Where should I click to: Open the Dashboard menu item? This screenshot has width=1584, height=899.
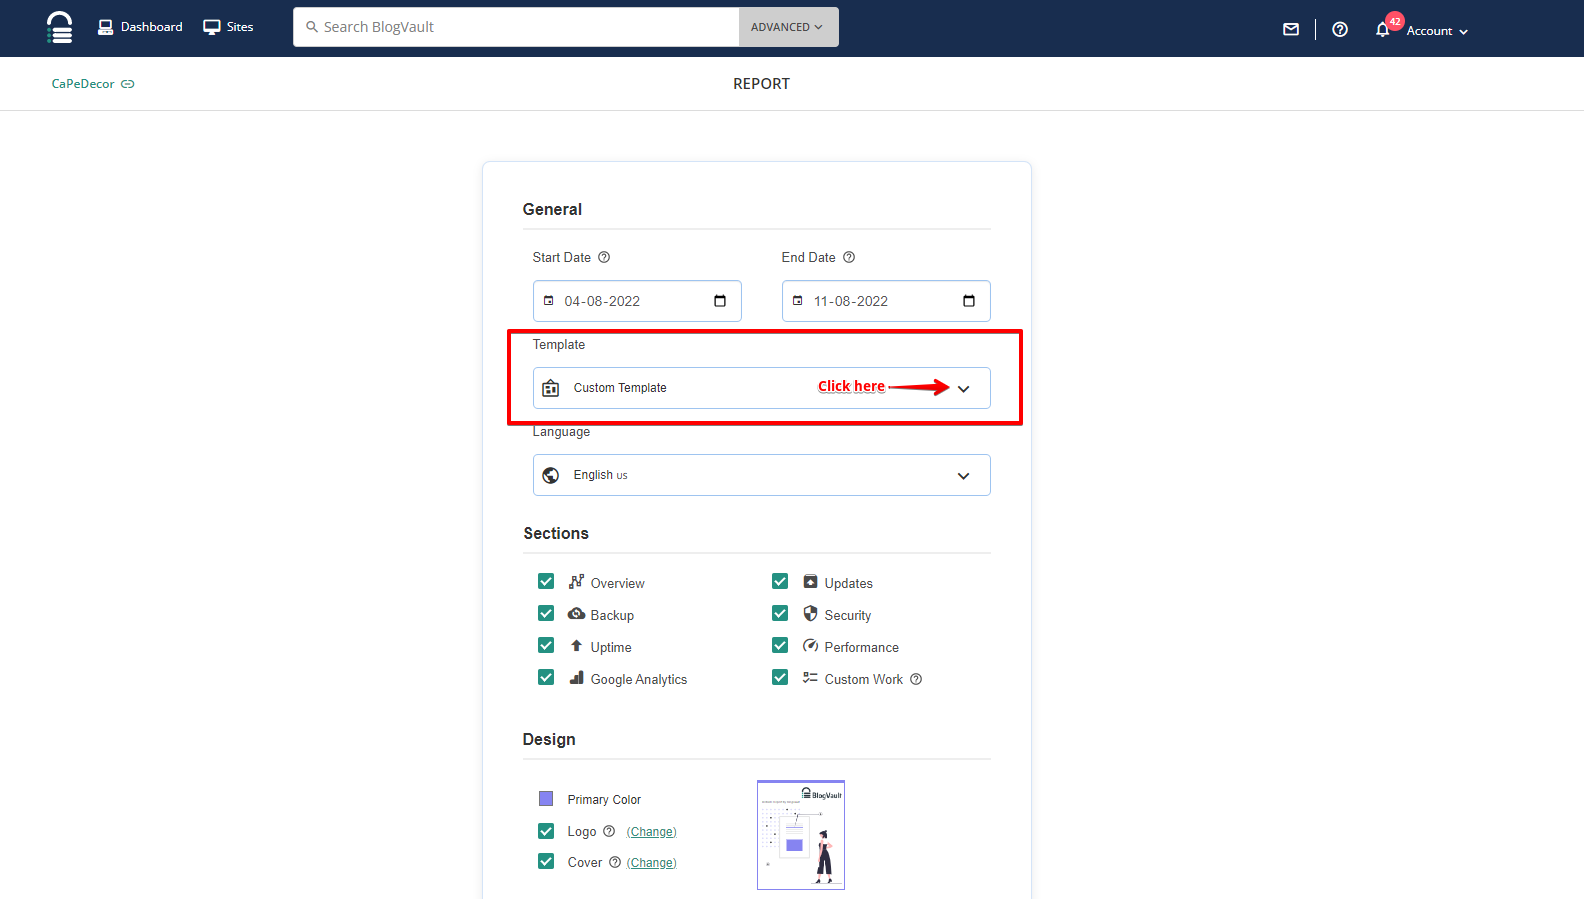click(x=140, y=27)
